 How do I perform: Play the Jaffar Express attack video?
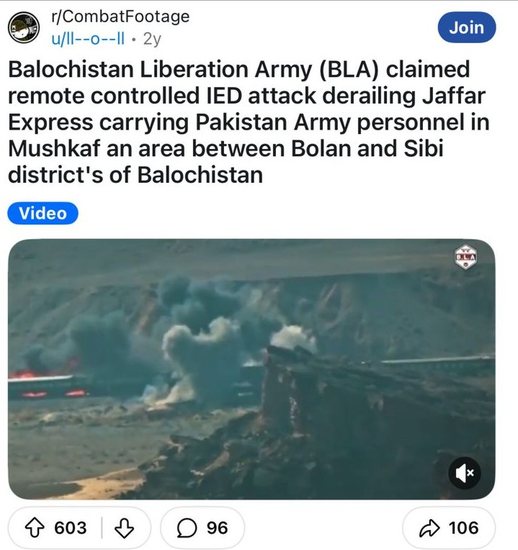(x=251, y=369)
